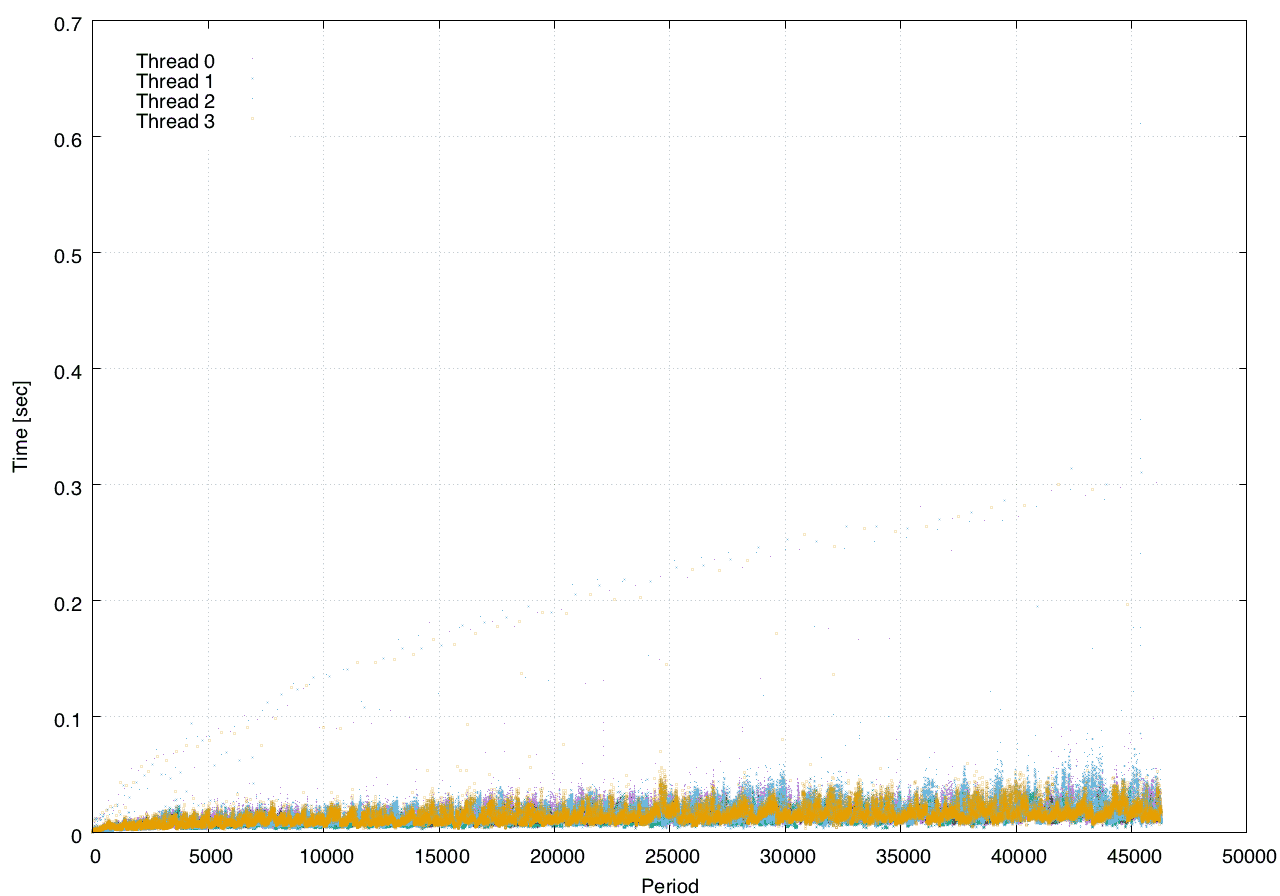
Task: Select the Thread 1 legend label
Action: (175, 81)
